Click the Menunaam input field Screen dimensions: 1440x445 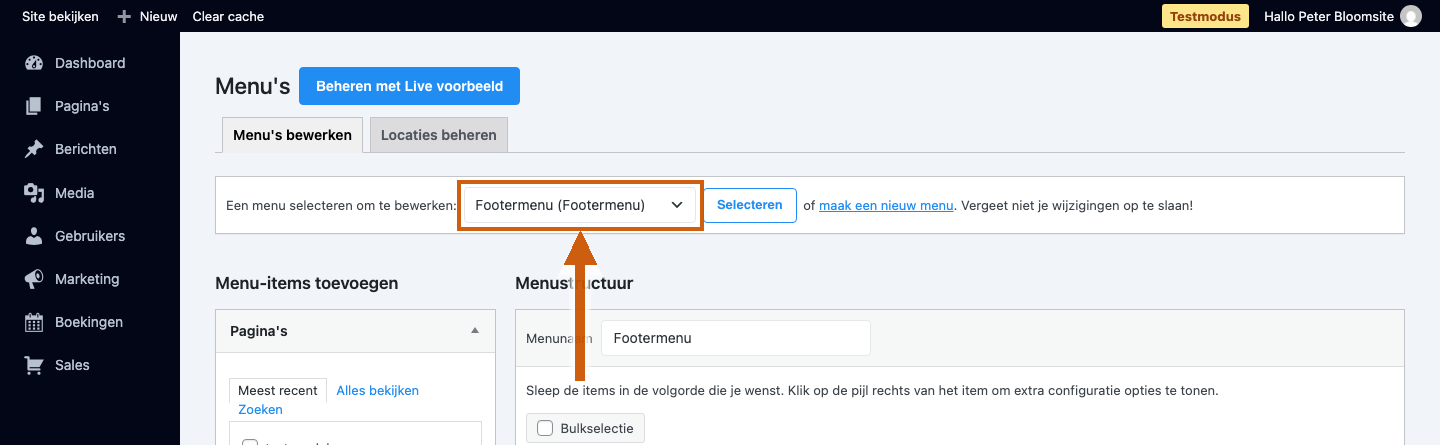[736, 338]
